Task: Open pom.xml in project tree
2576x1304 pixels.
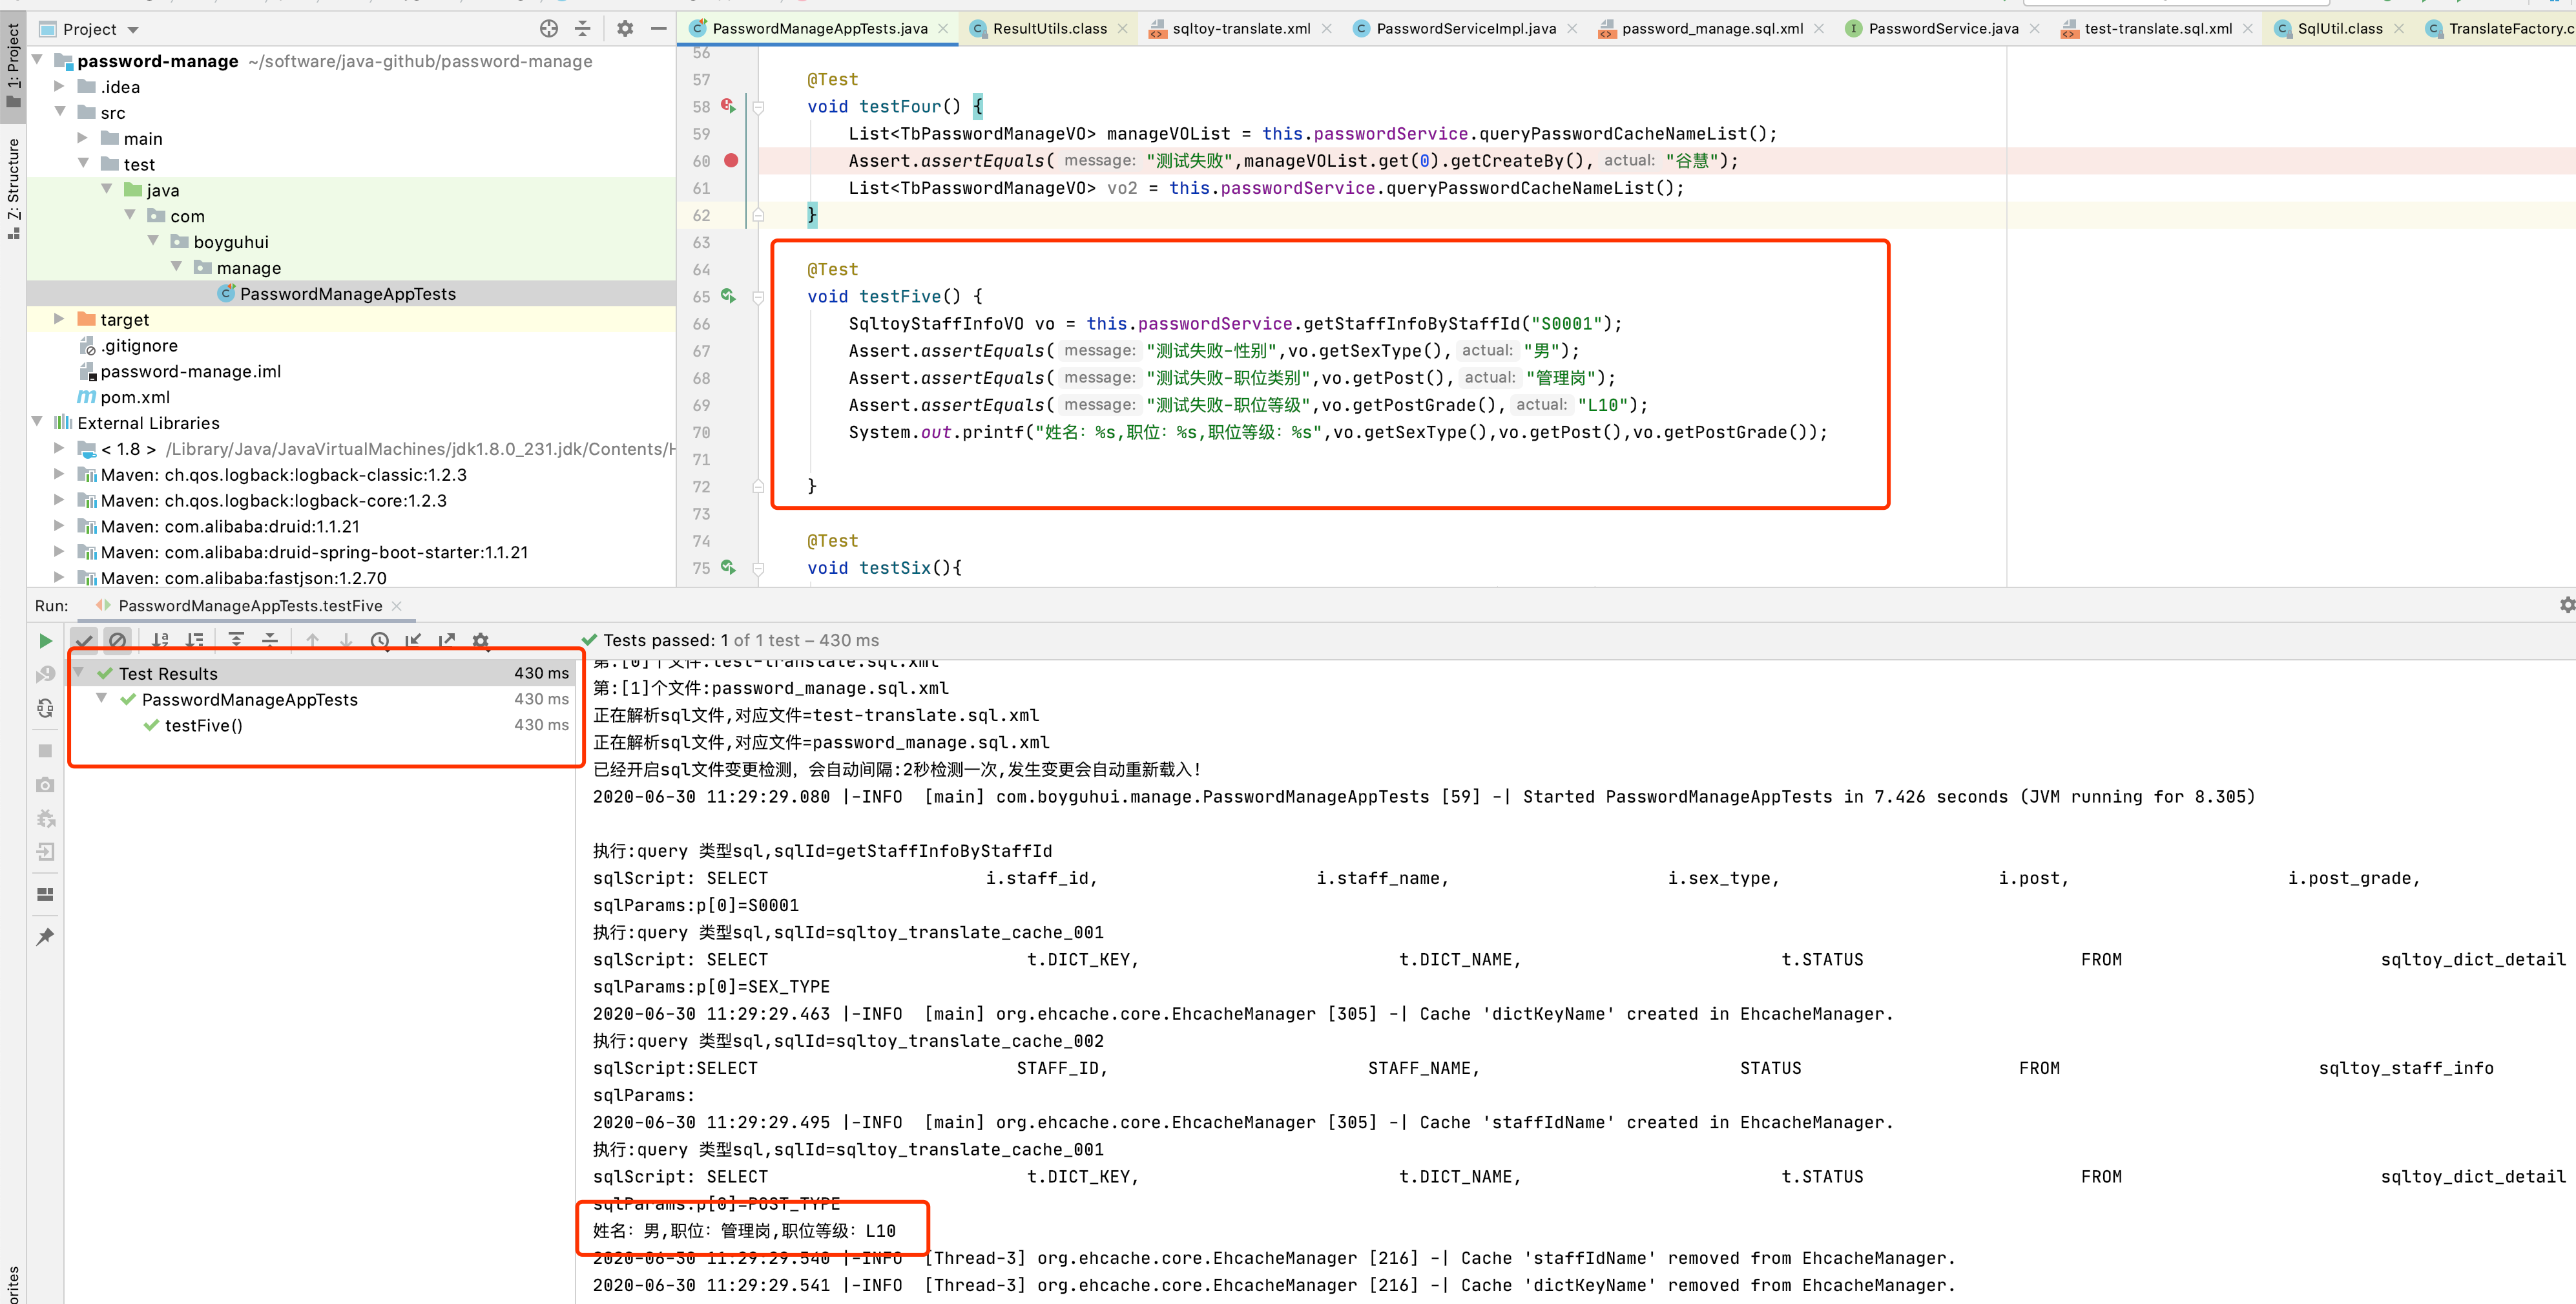Action: tap(135, 397)
